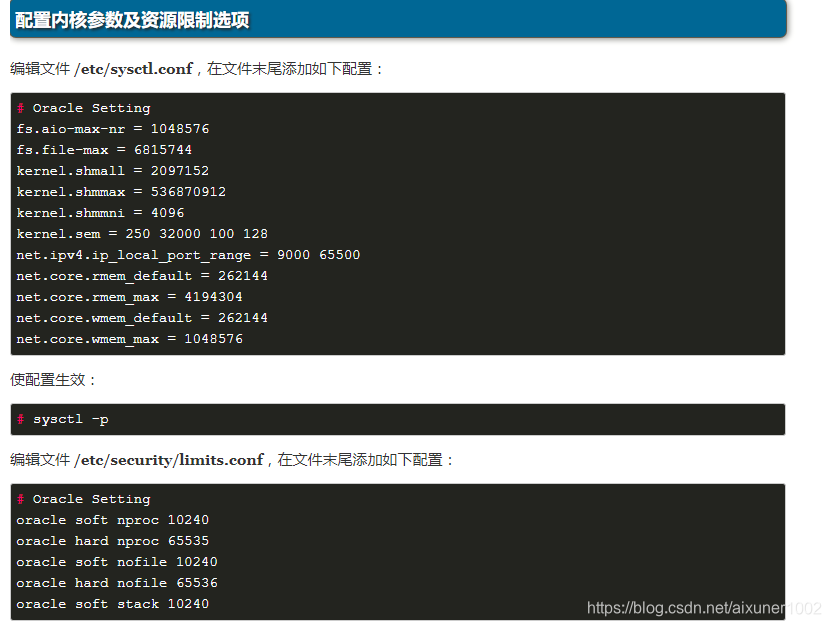Click the first # Oracle Setting comment in sysctl block
This screenshot has height=627, width=831.
[x=83, y=108]
